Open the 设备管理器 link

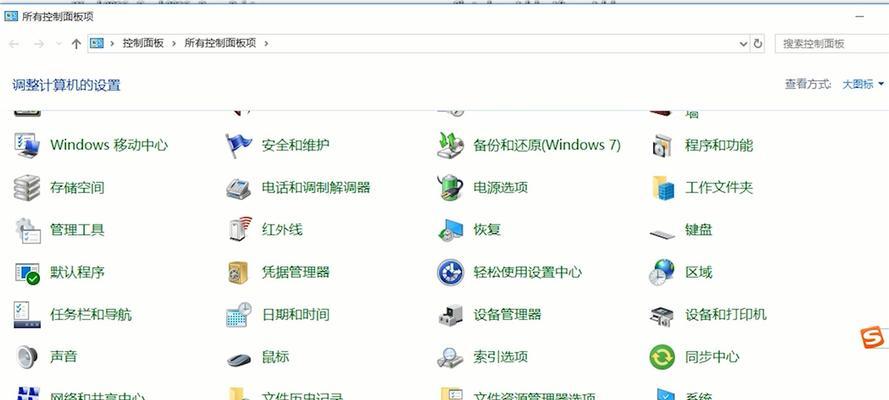[x=507, y=314]
